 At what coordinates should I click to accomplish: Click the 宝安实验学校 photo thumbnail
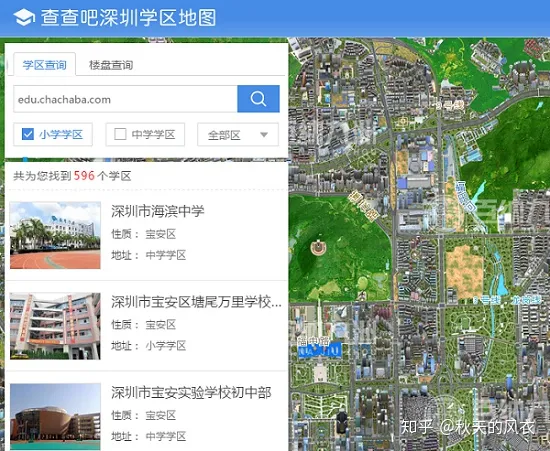[x=55, y=417]
